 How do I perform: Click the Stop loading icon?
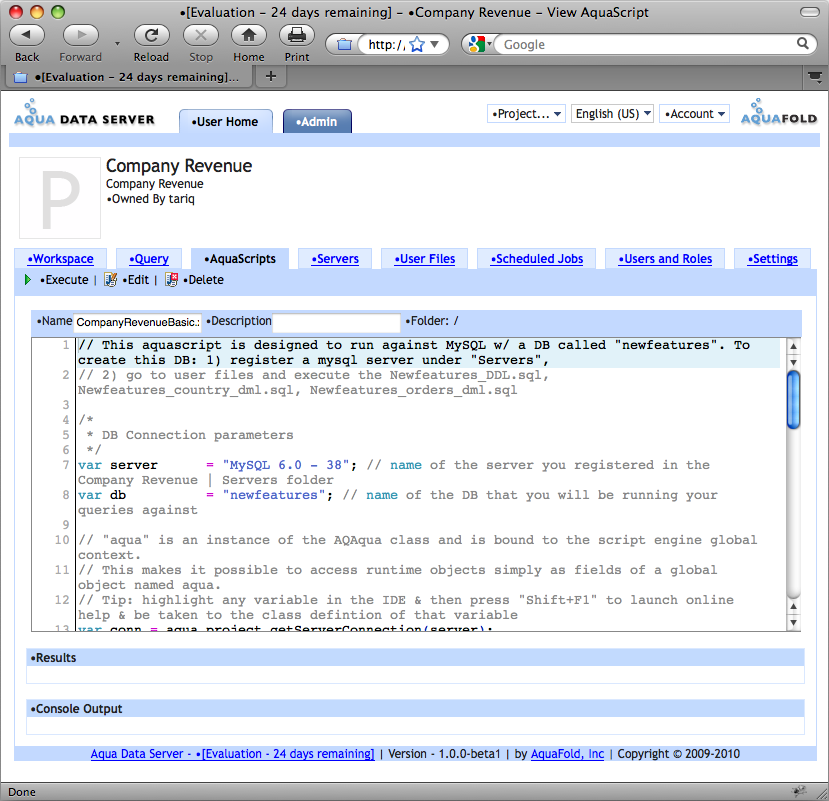point(201,35)
